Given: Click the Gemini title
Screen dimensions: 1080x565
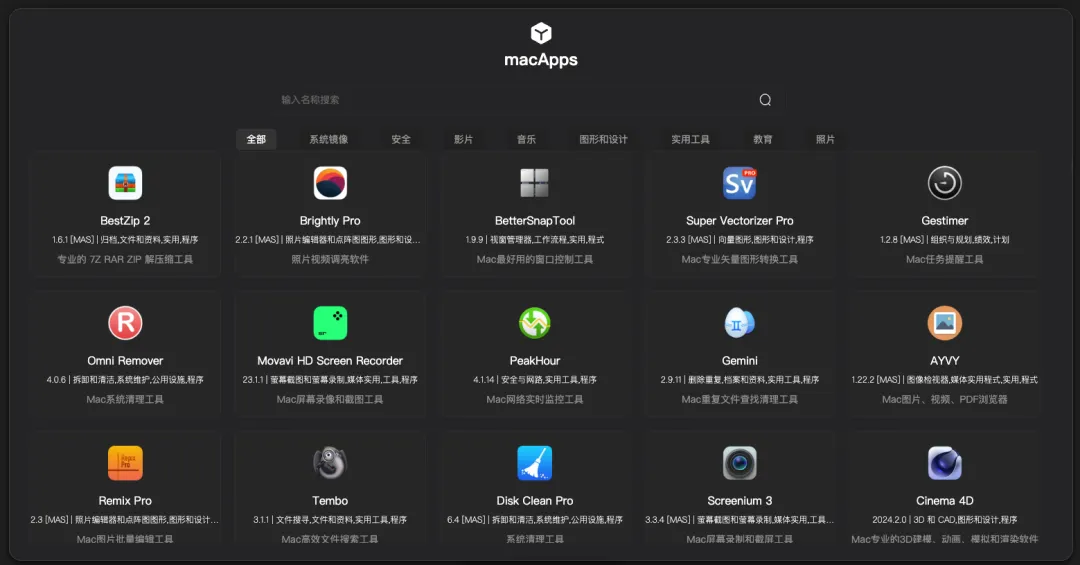Looking at the screenshot, I should click(x=740, y=360).
